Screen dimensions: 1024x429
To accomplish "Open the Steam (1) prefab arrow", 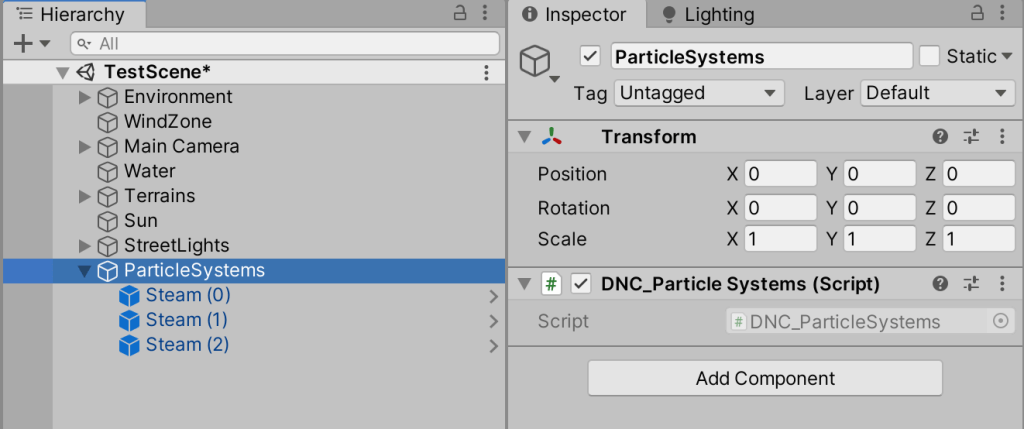I will pyautogui.click(x=493, y=321).
